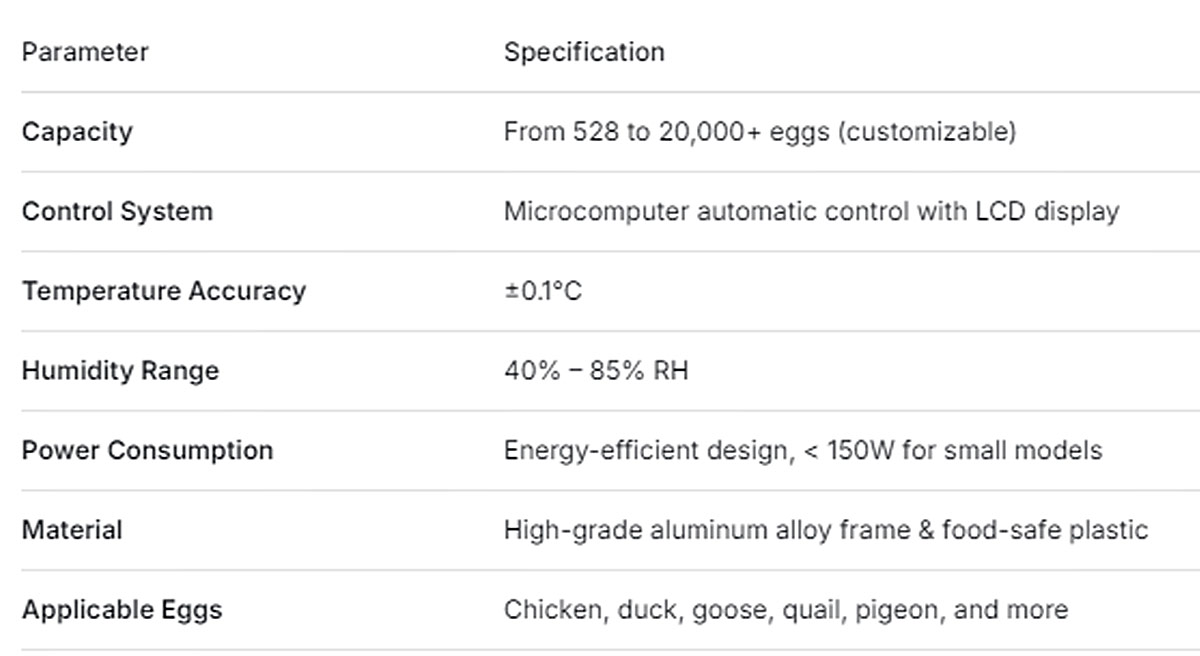Click the ±0.1°C temperature value
Image resolution: width=1200 pixels, height=656 pixels.
(x=543, y=292)
